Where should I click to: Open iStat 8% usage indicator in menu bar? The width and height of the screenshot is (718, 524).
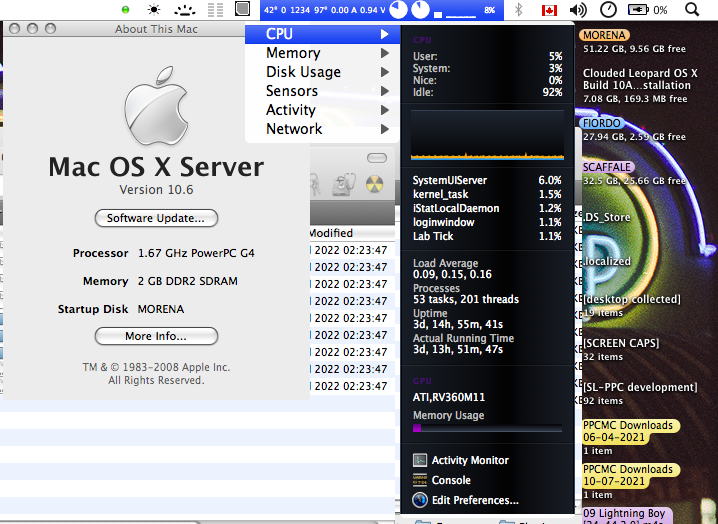click(x=490, y=10)
